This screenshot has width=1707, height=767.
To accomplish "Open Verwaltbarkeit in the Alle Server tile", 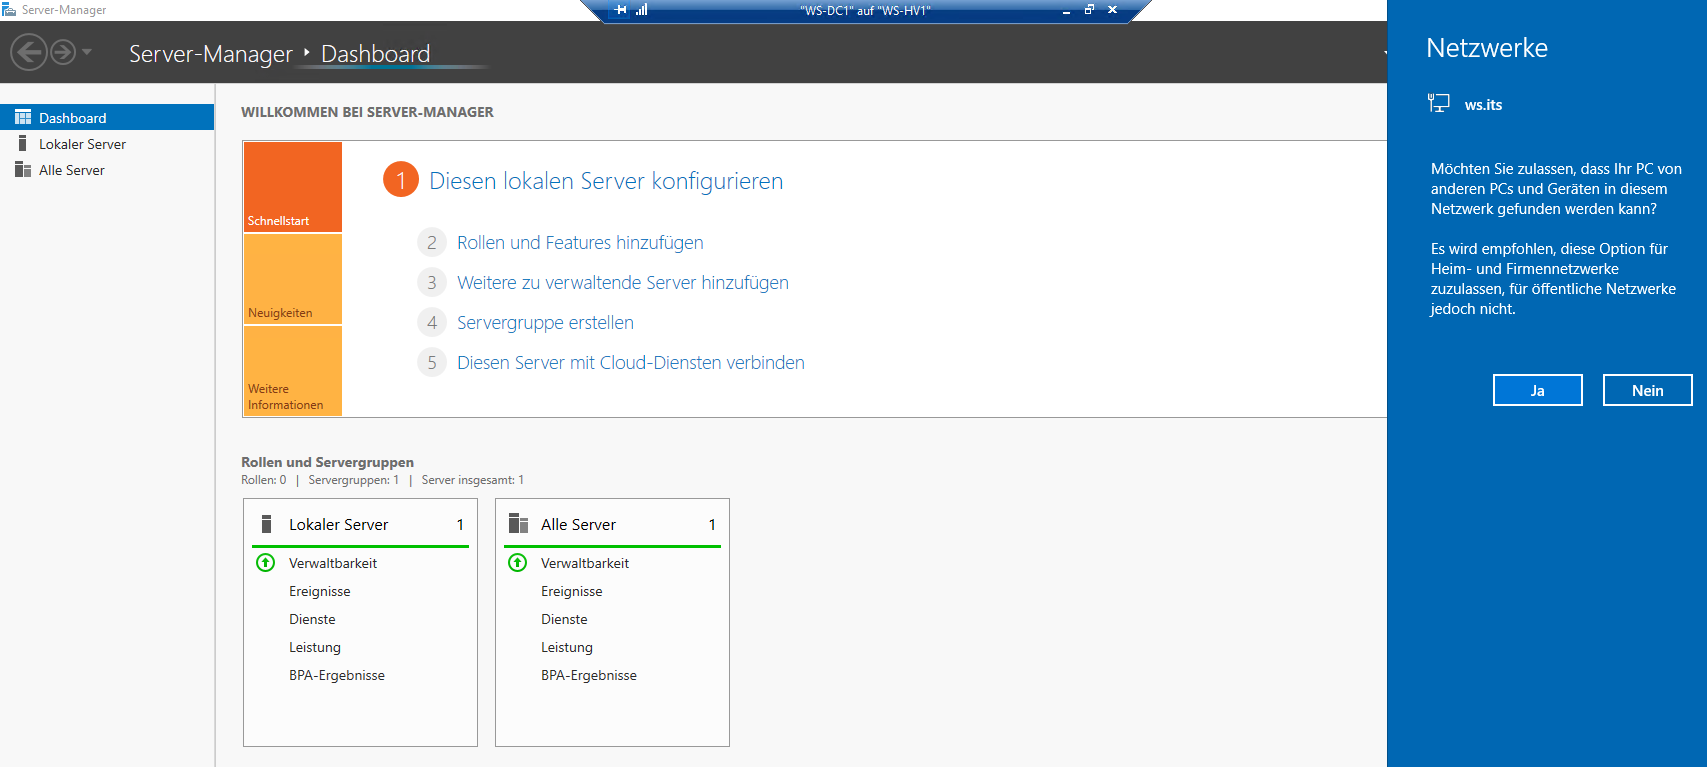I will tap(585, 563).
